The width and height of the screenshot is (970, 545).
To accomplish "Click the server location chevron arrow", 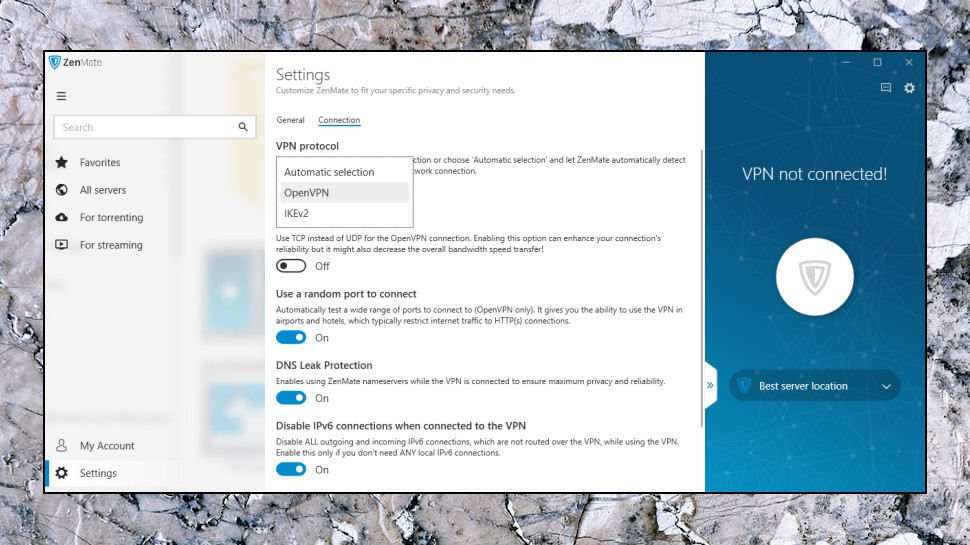I will coord(886,387).
